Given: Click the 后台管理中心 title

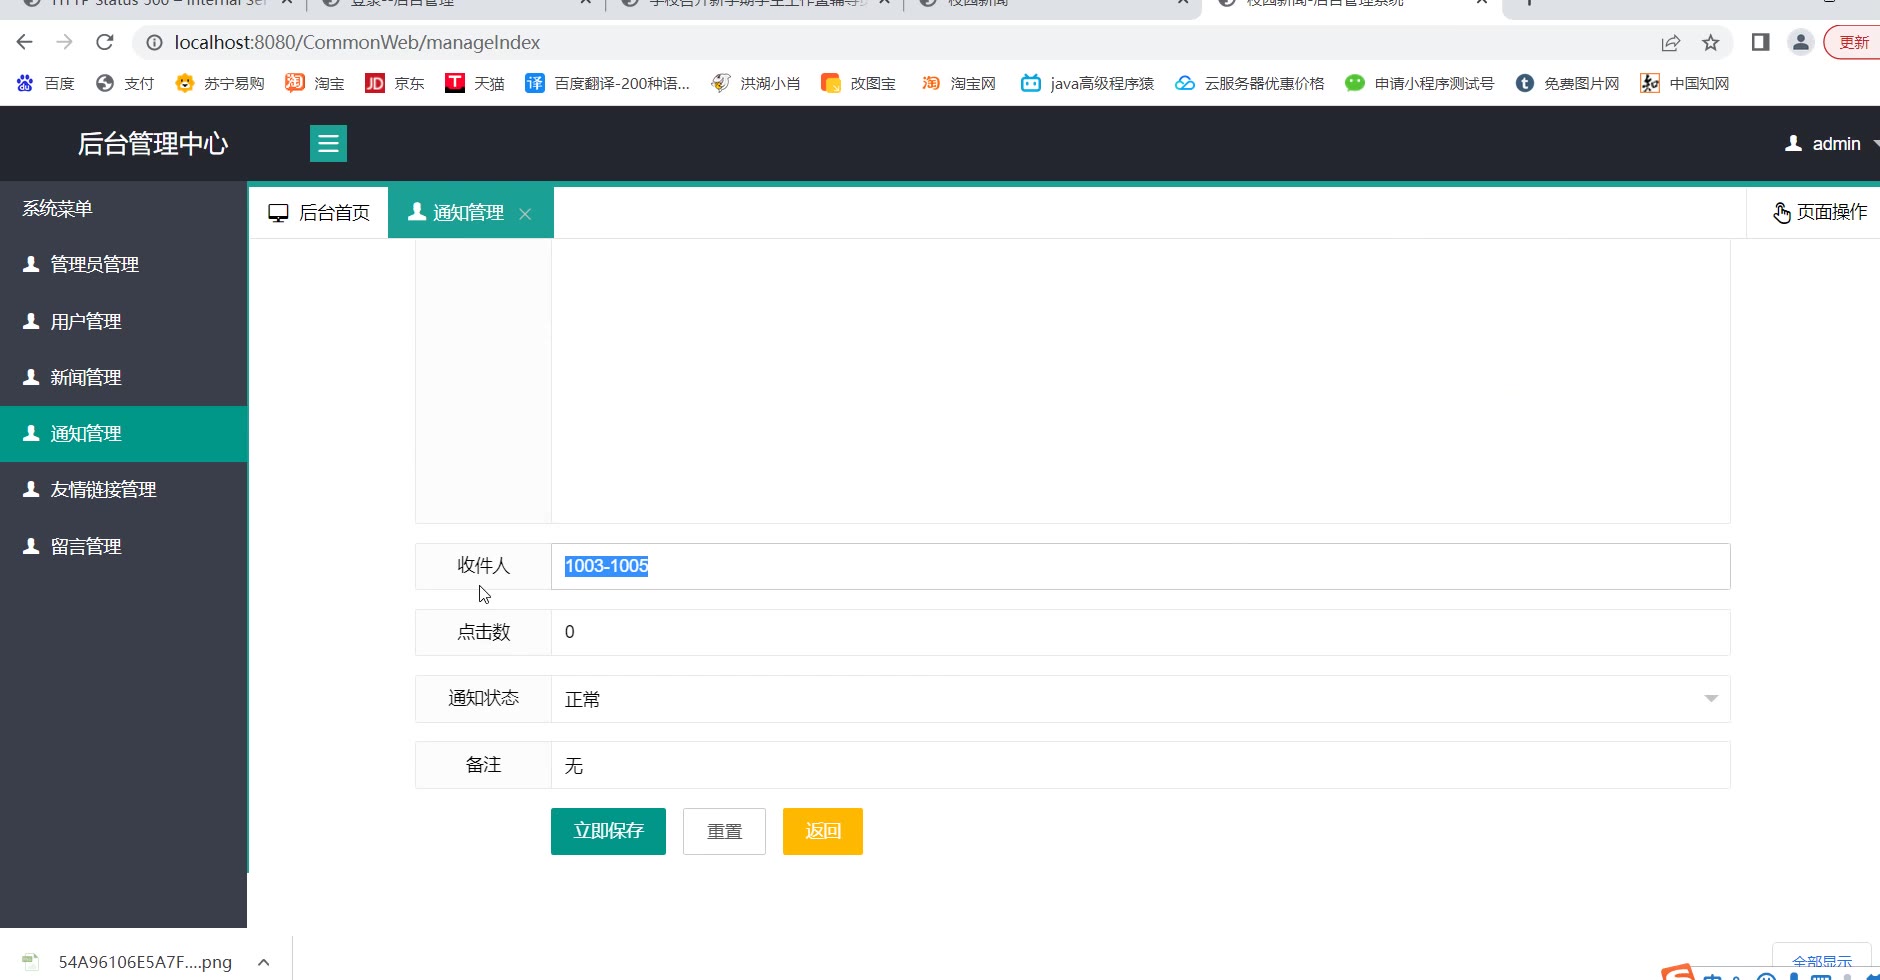Looking at the screenshot, I should (153, 144).
